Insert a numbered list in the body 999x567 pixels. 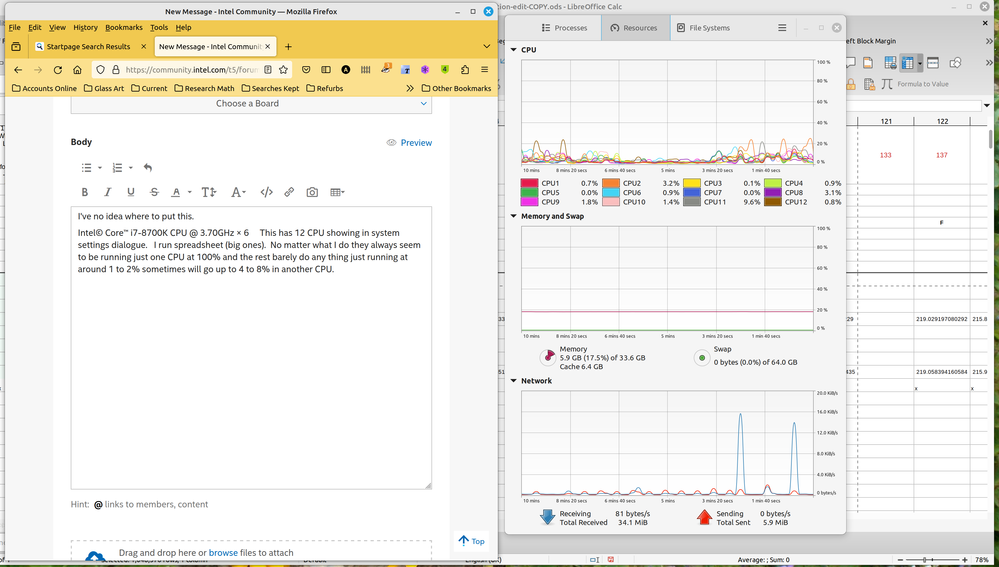(117, 168)
